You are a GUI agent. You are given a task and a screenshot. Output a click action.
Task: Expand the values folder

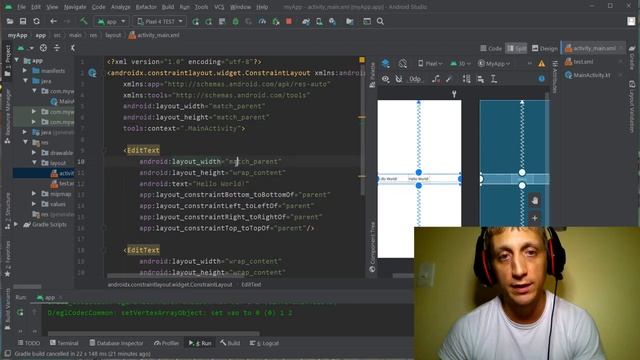(34, 204)
